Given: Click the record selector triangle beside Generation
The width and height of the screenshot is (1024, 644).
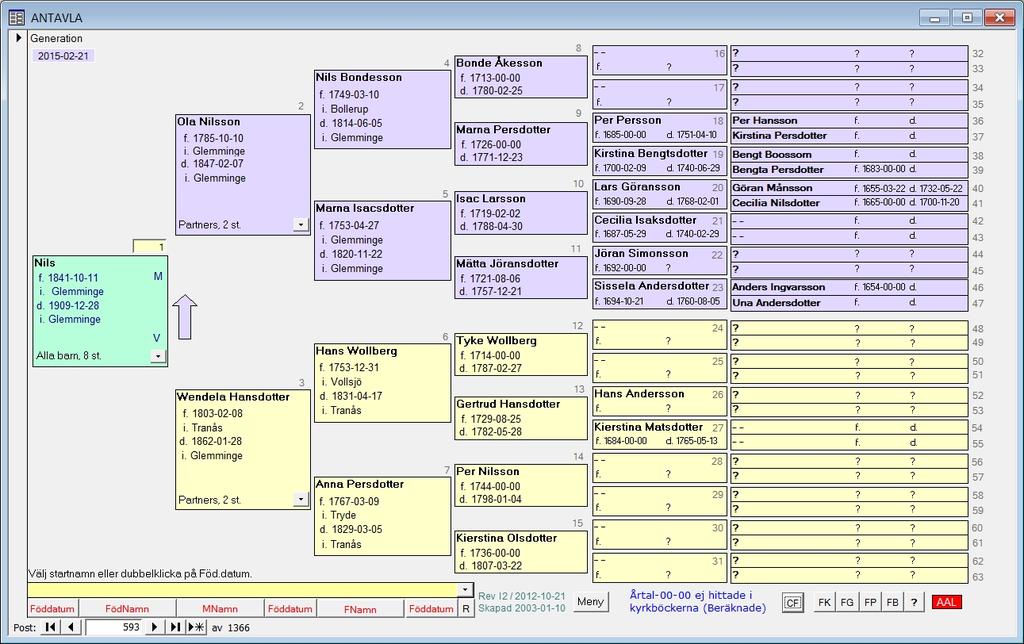Looking at the screenshot, I should pos(19,38).
